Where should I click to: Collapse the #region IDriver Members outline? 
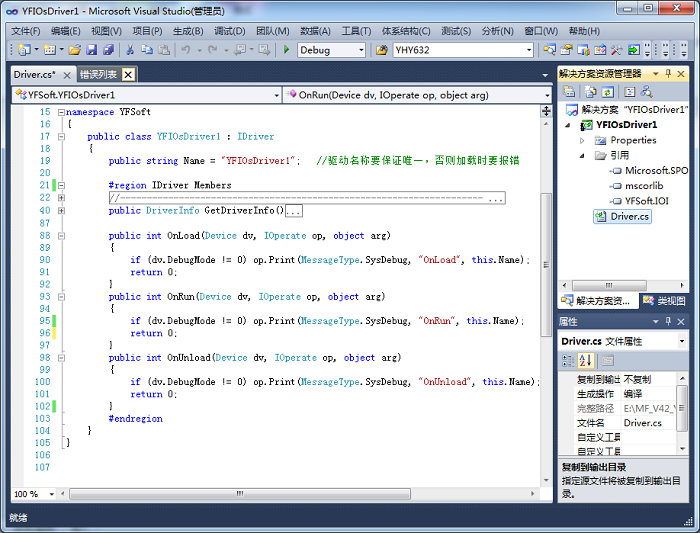61,185
